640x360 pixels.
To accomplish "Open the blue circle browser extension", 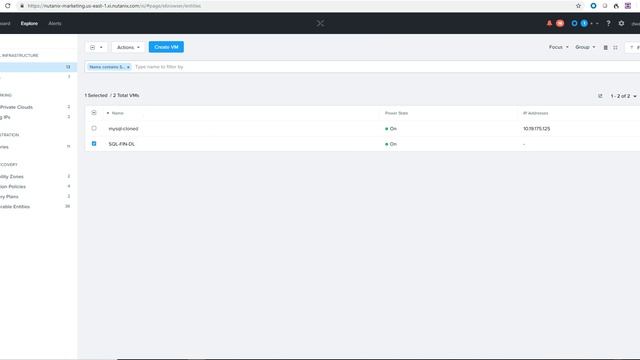I will (x=593, y=6).
